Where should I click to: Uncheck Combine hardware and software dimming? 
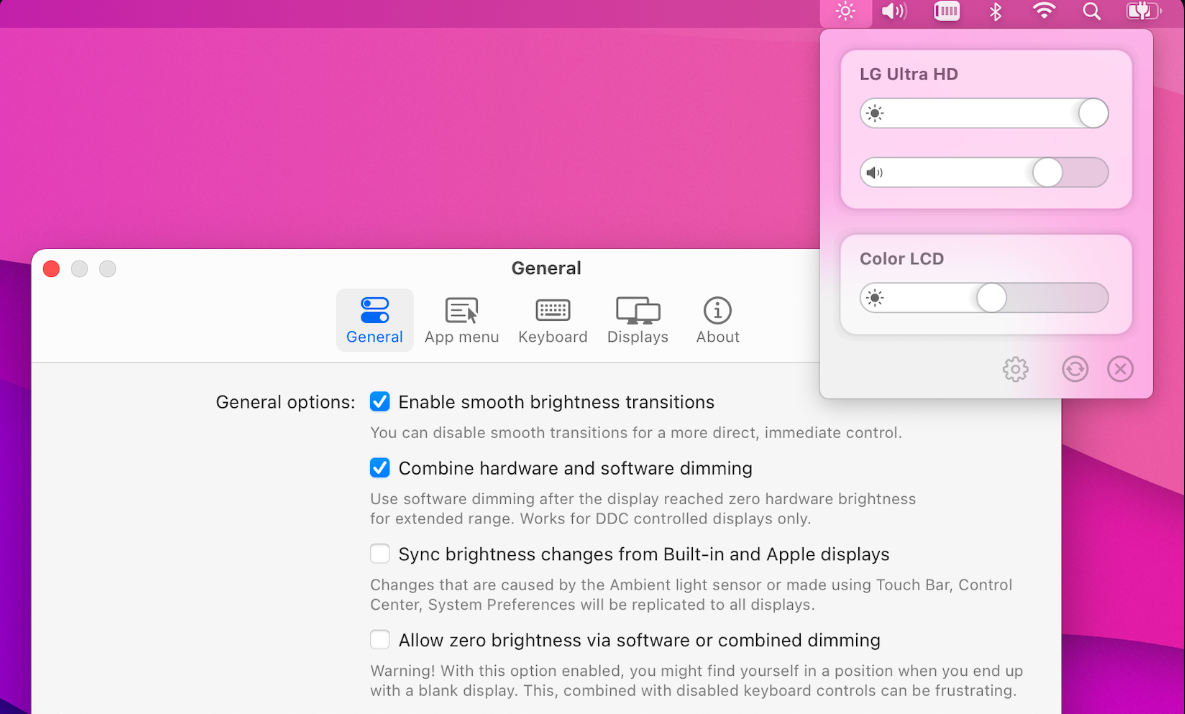pos(380,468)
